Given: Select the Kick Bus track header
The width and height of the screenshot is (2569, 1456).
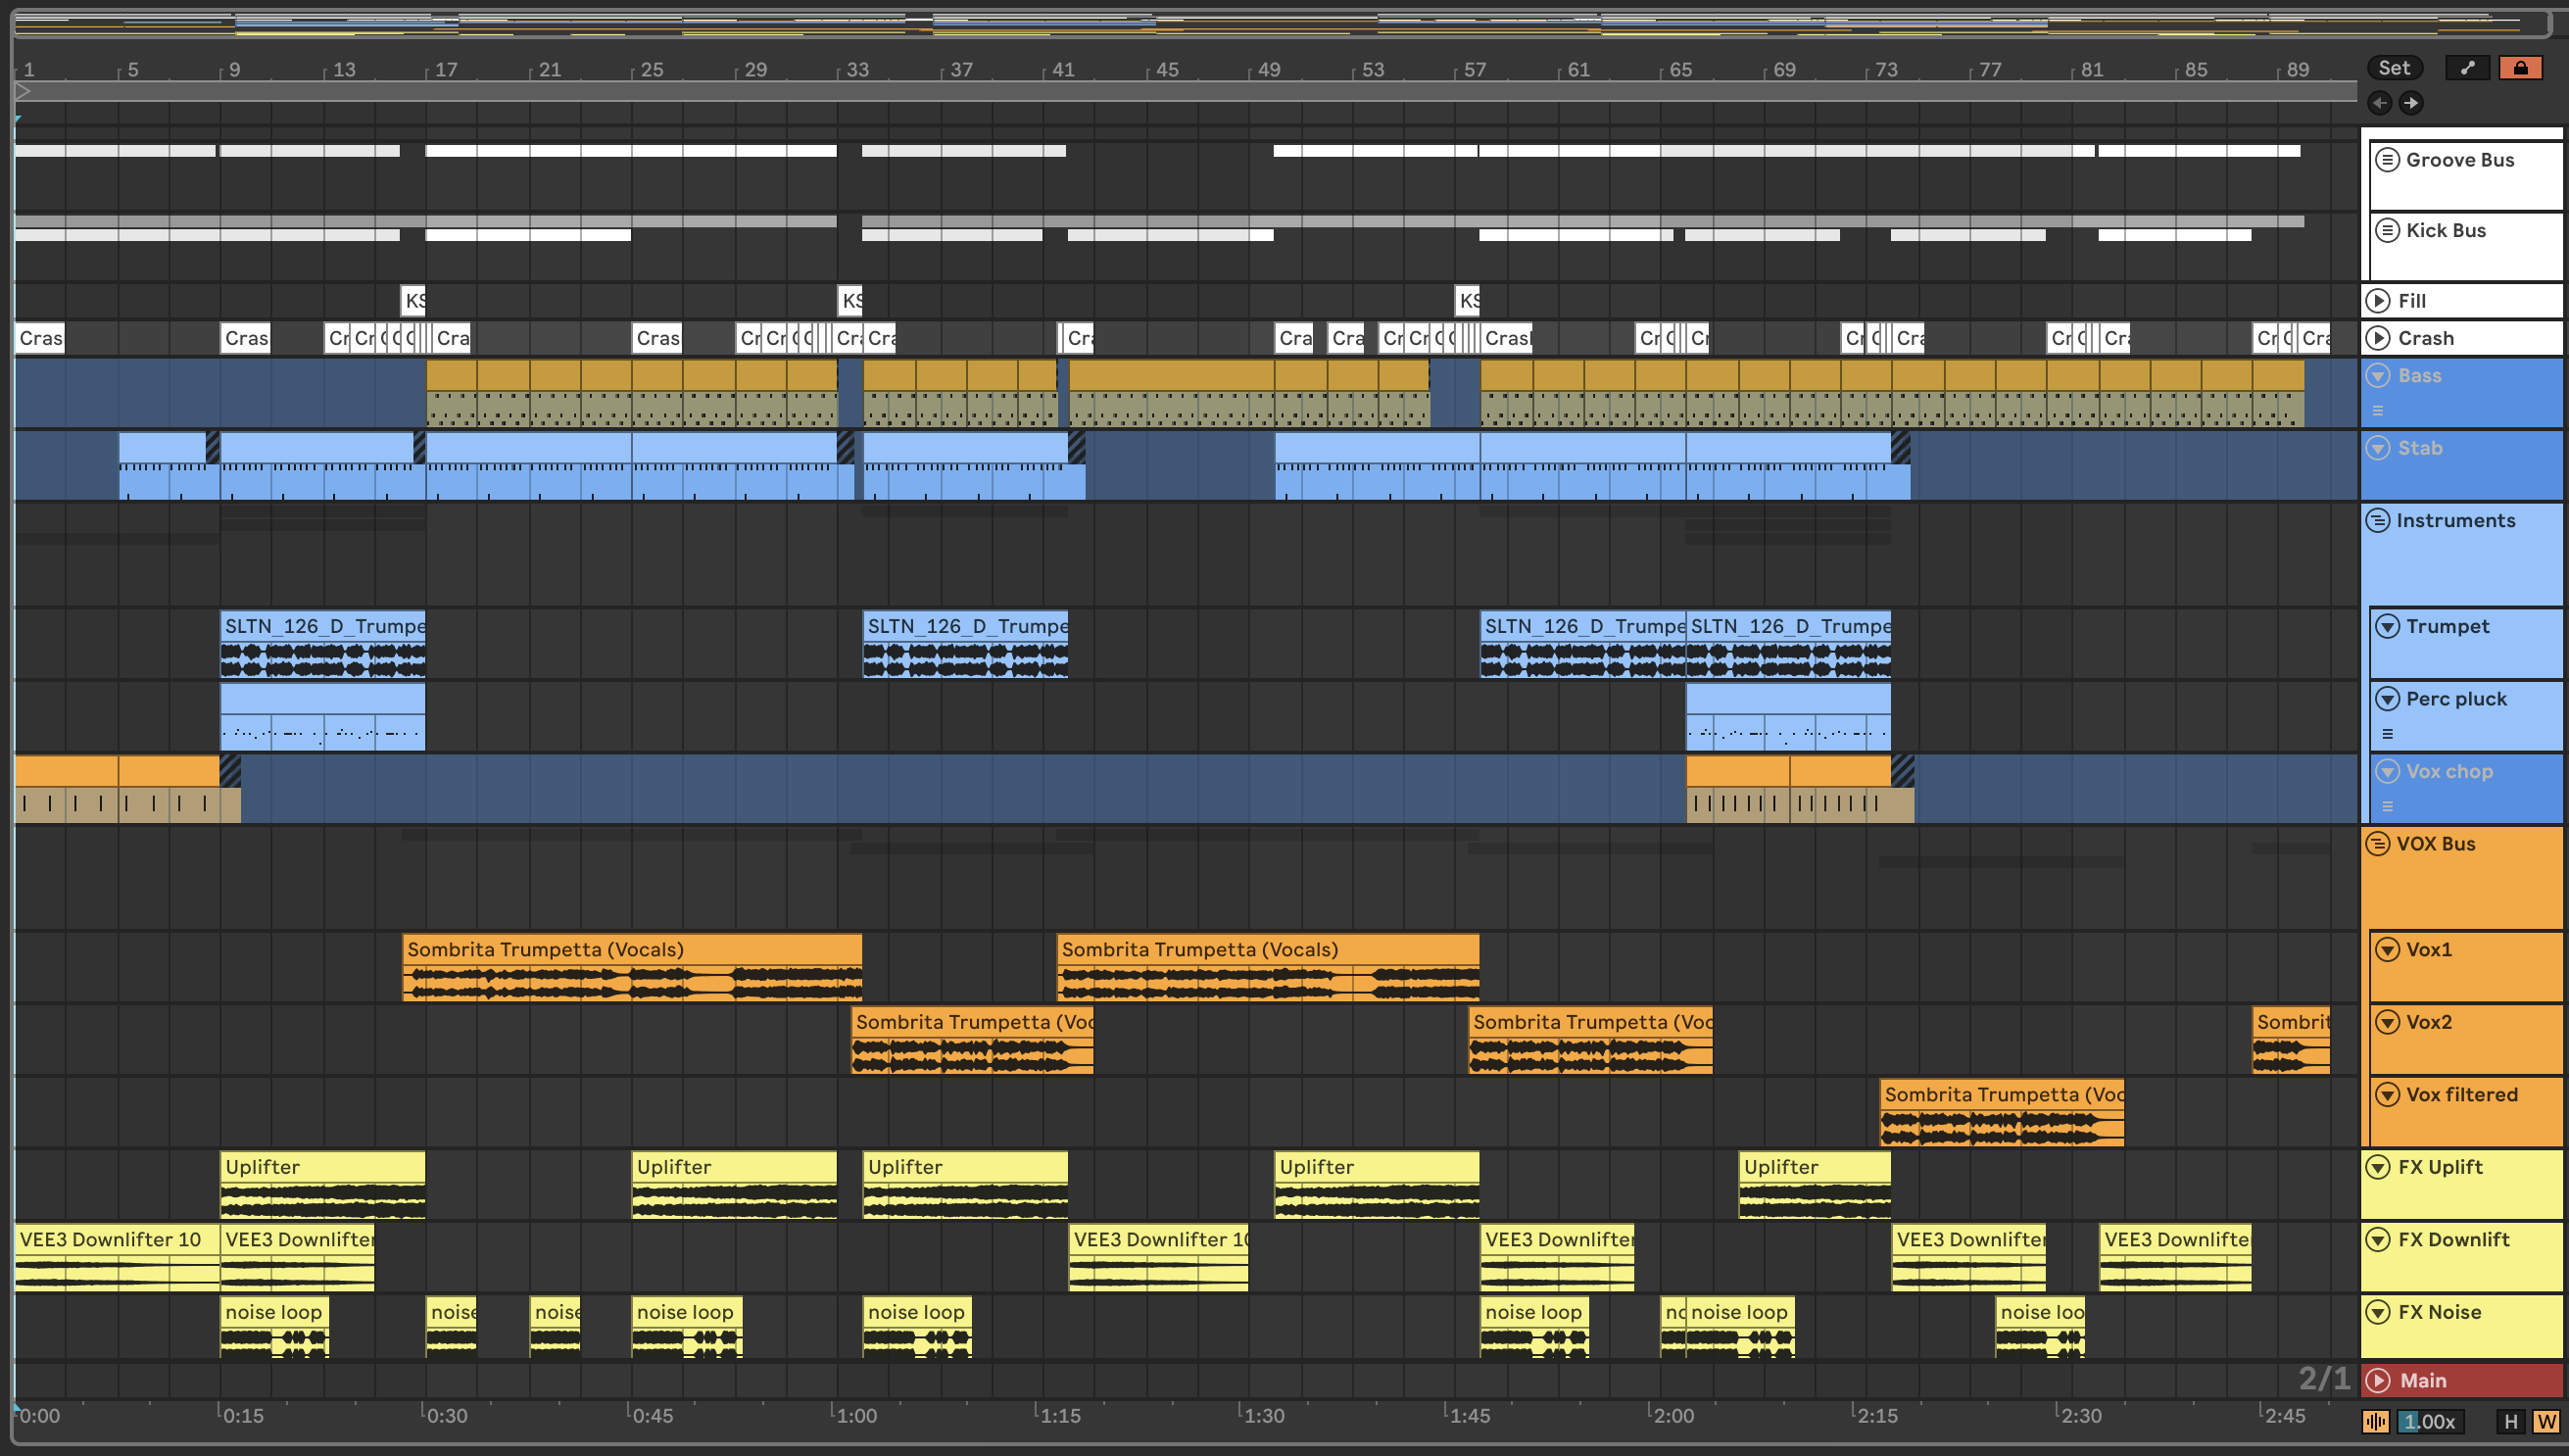Looking at the screenshot, I should pos(2466,247).
